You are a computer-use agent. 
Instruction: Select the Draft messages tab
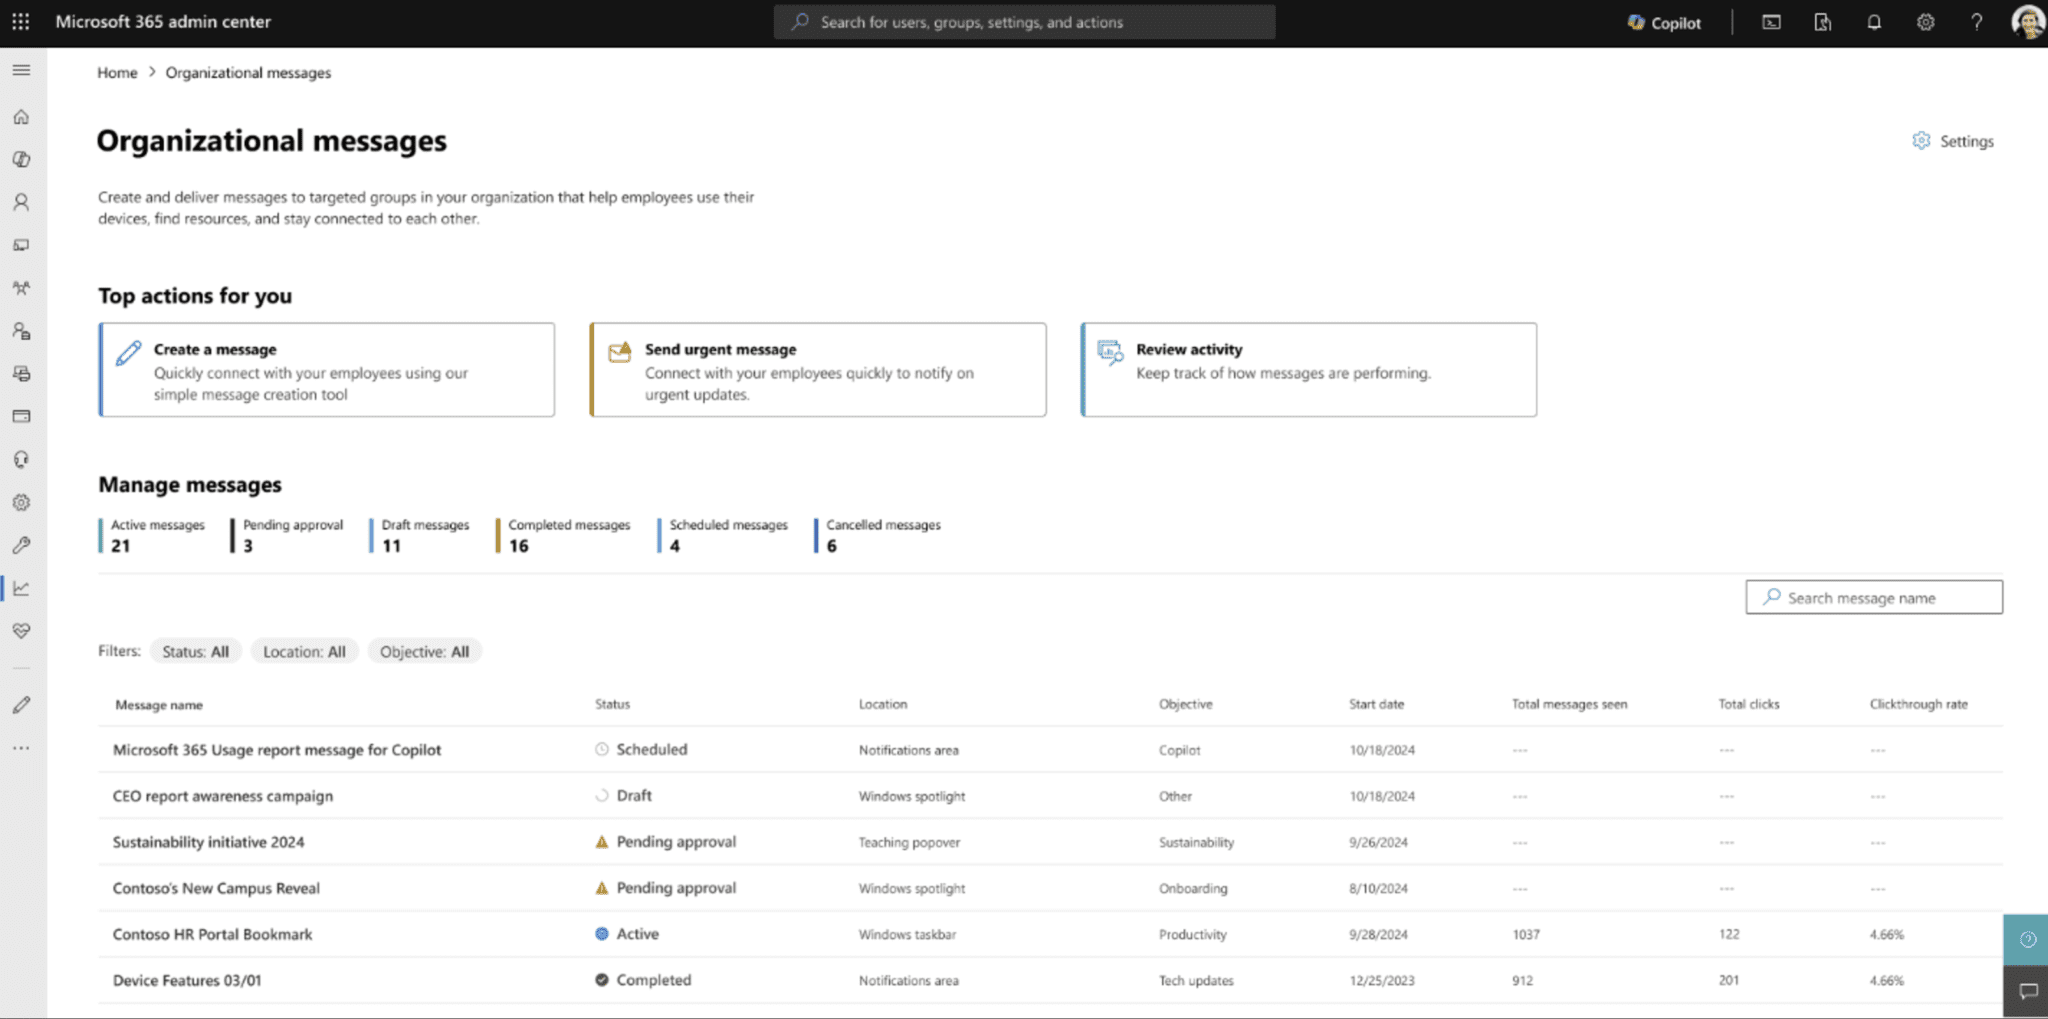[424, 535]
